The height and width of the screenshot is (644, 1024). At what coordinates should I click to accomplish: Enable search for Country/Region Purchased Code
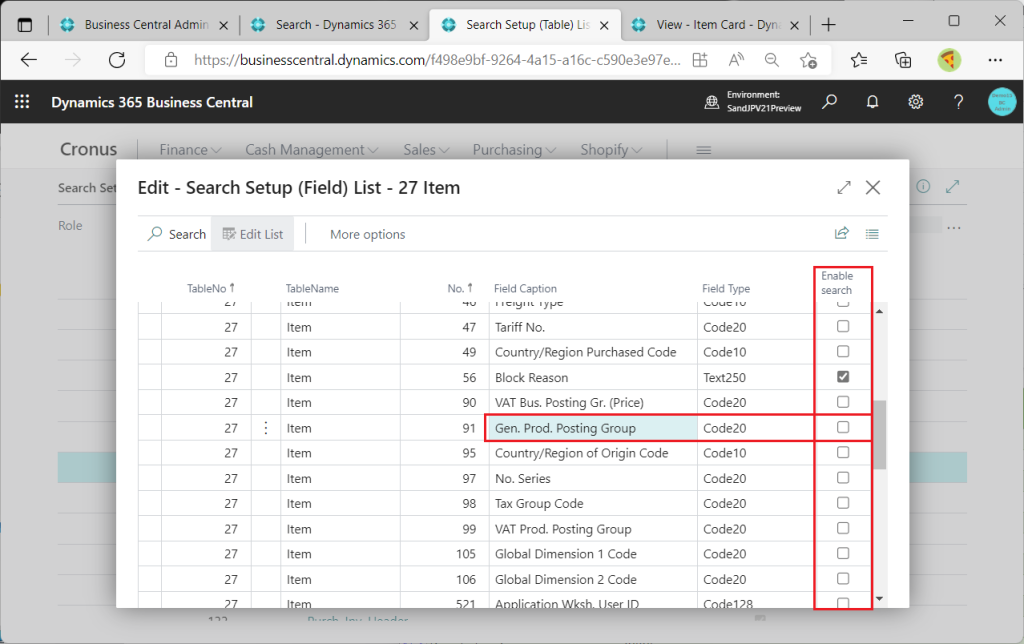[843, 351]
